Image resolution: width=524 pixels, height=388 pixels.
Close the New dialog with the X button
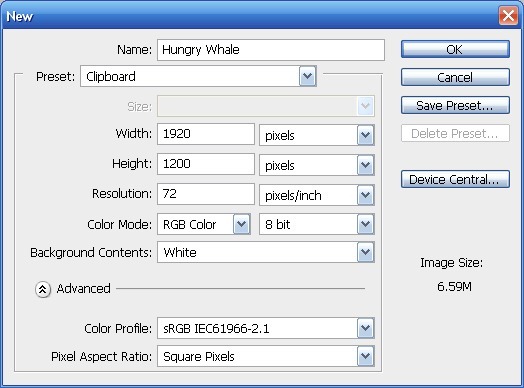point(508,16)
